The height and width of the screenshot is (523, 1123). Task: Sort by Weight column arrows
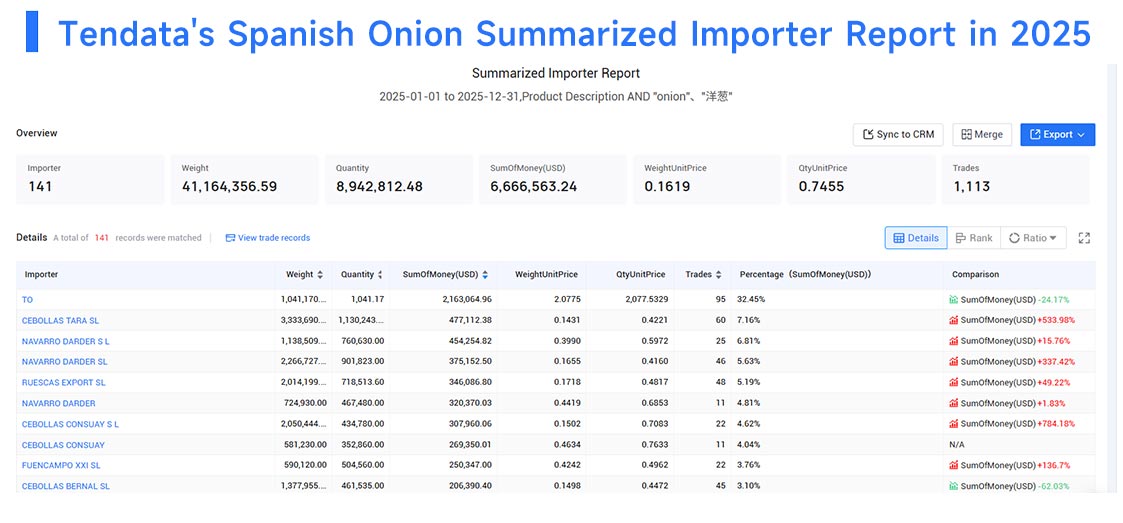pyautogui.click(x=320, y=274)
